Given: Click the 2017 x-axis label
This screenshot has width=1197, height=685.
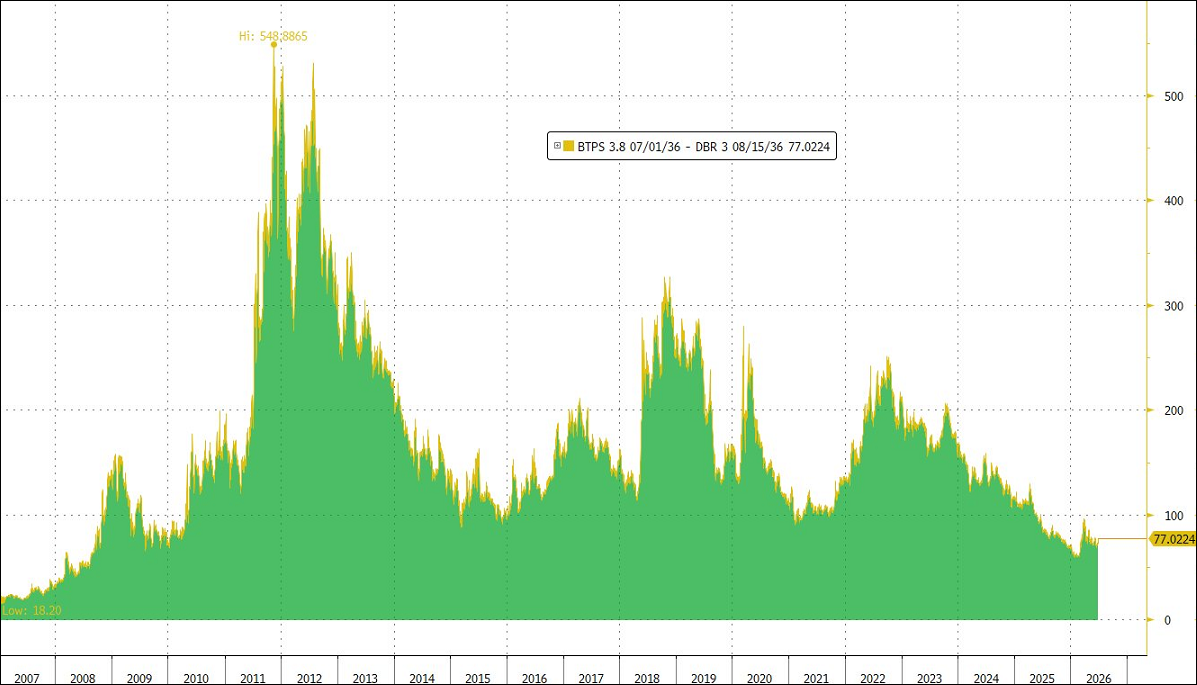Looking at the screenshot, I should [591, 678].
